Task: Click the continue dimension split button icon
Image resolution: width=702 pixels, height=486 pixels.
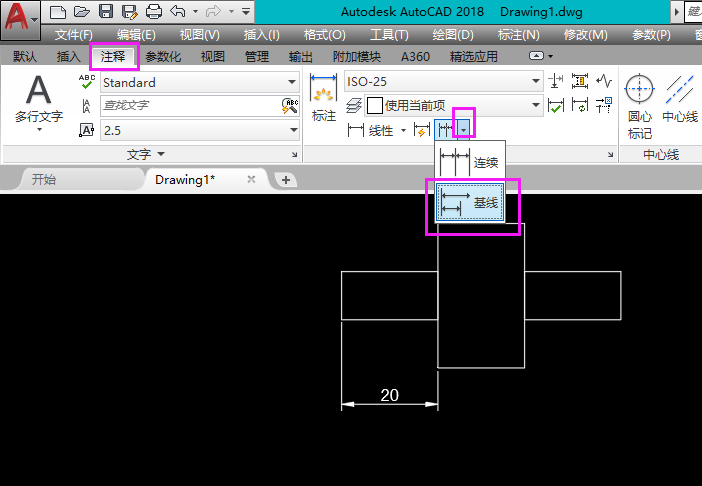Action: coord(445,130)
